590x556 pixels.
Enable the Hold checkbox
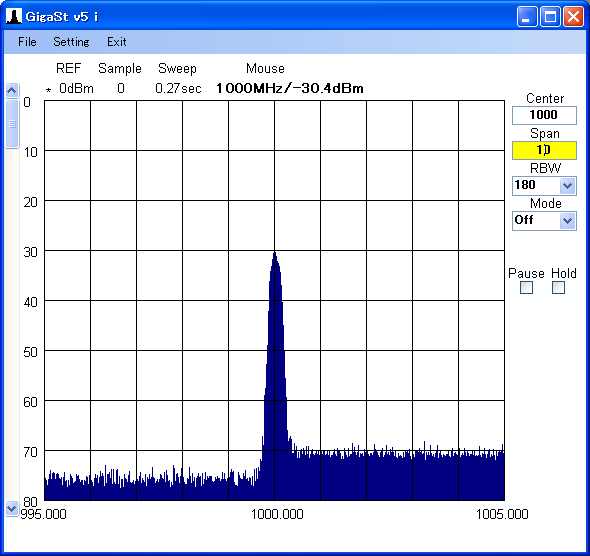point(558,288)
